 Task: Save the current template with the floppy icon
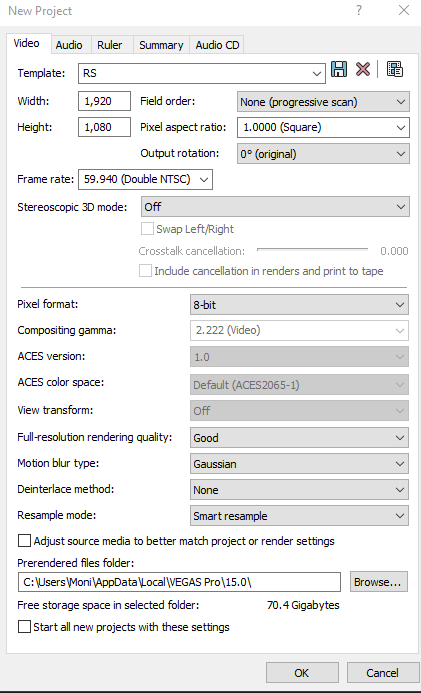(x=339, y=69)
